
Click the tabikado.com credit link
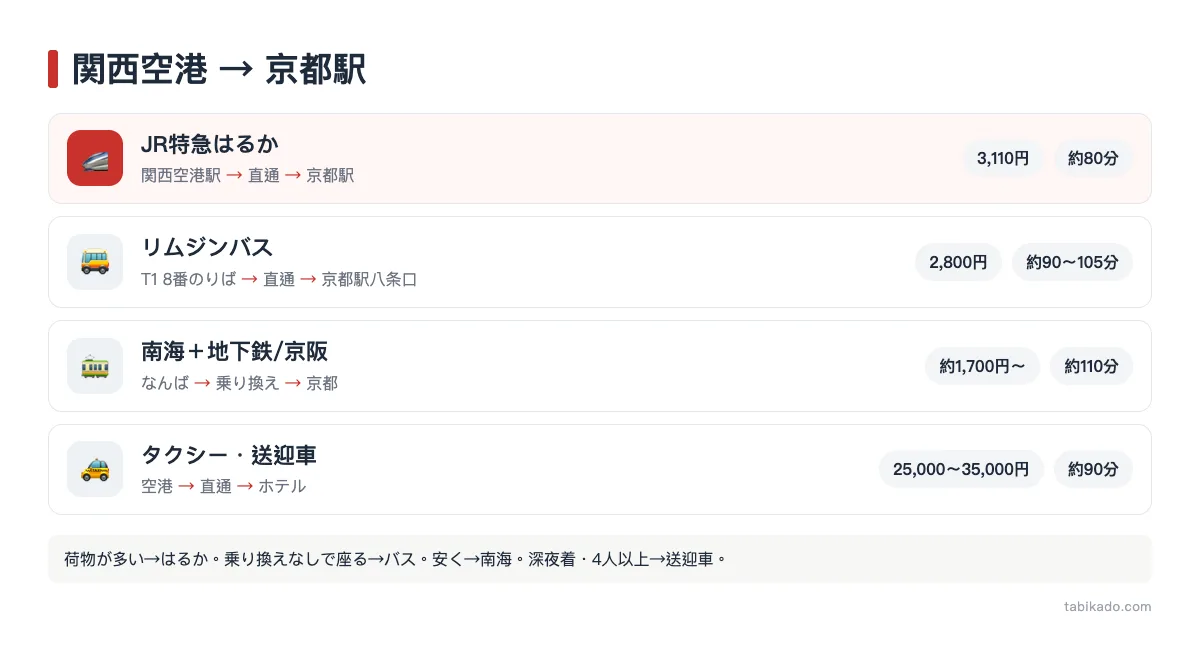pos(1108,606)
